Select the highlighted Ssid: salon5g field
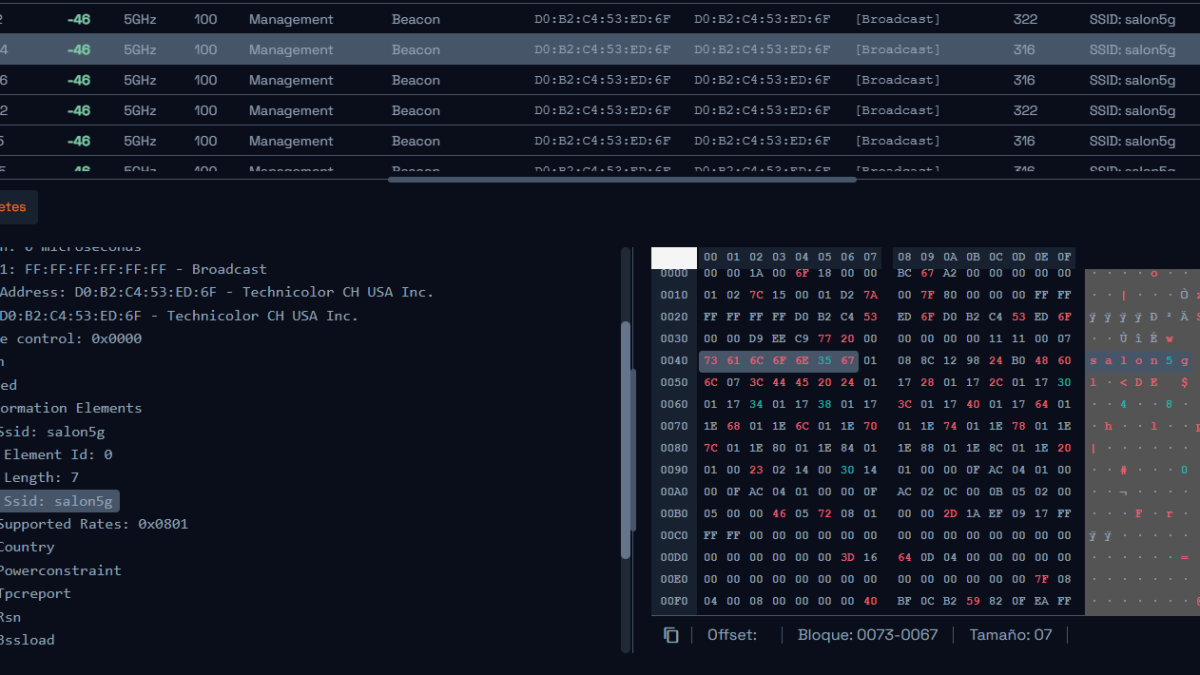The image size is (1200, 675). pyautogui.click(x=59, y=501)
